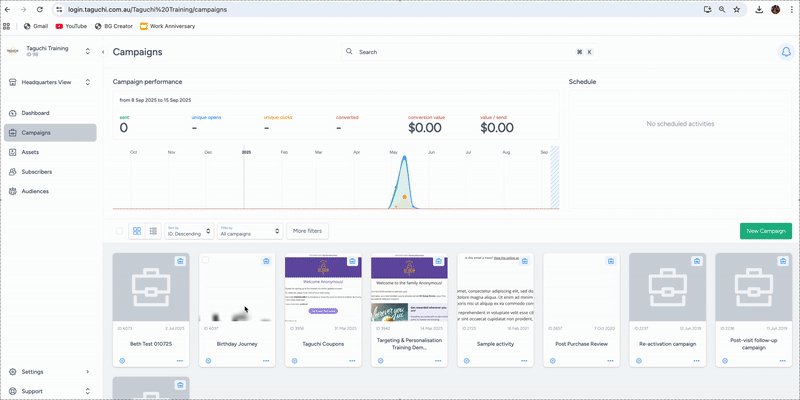Image resolution: width=800 pixels, height=400 pixels.
Task: Click the New Campaign button
Action: coord(765,231)
